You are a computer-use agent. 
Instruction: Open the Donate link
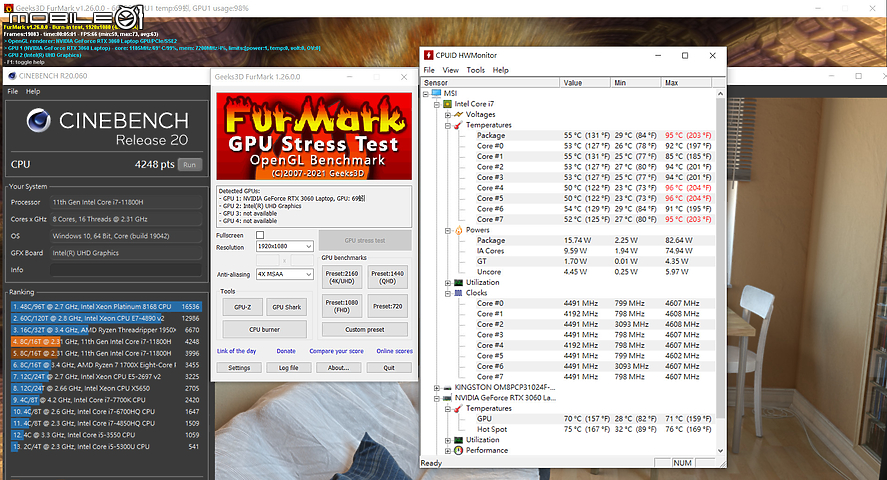(x=286, y=351)
